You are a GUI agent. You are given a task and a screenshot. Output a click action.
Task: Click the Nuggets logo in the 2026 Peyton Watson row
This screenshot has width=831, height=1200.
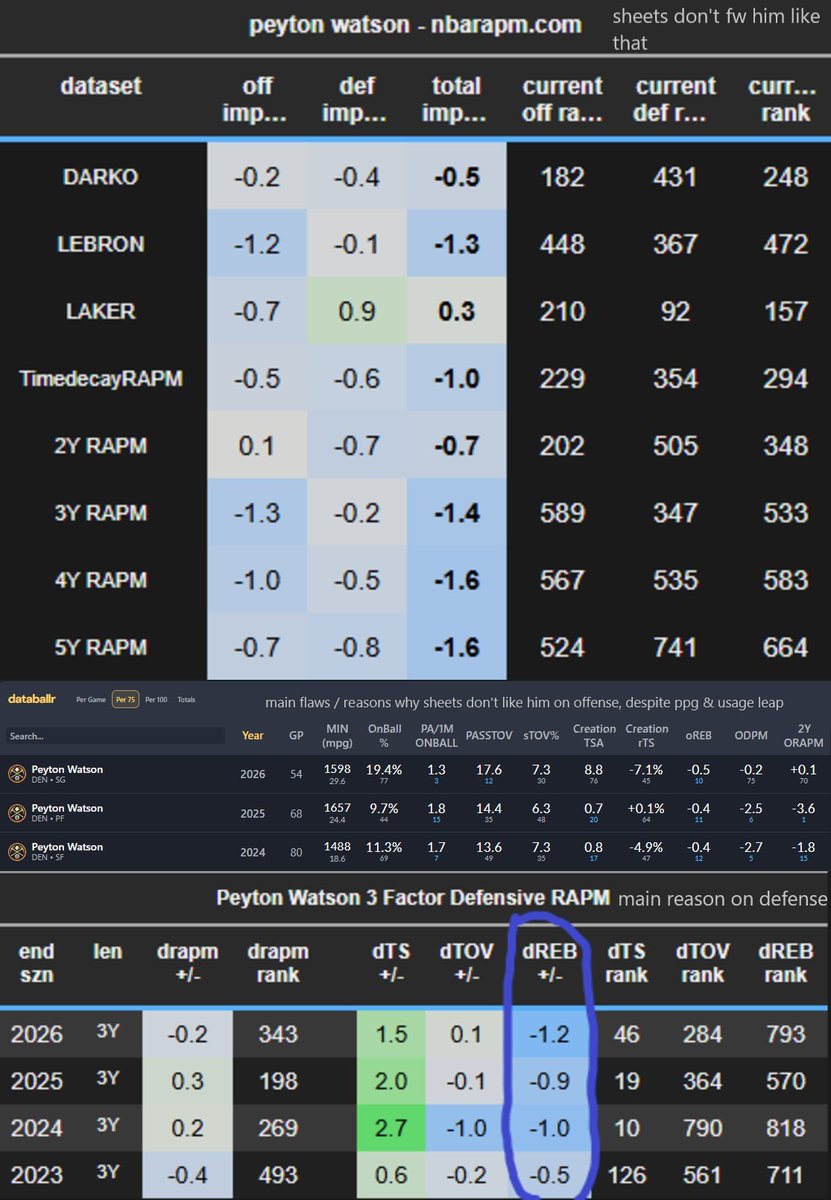pos(17,774)
